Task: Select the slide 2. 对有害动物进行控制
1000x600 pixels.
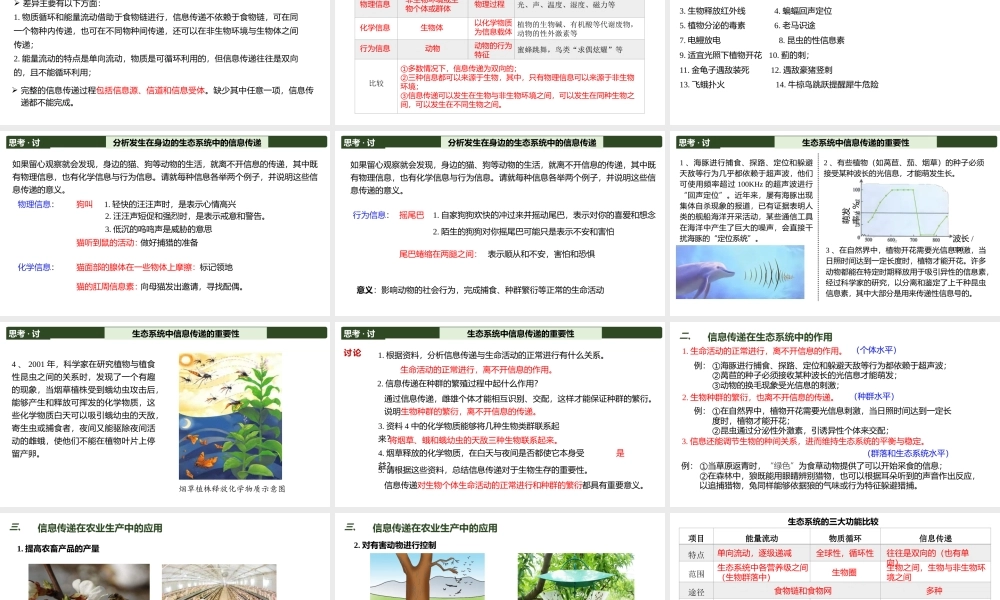Action: click(x=500, y=557)
